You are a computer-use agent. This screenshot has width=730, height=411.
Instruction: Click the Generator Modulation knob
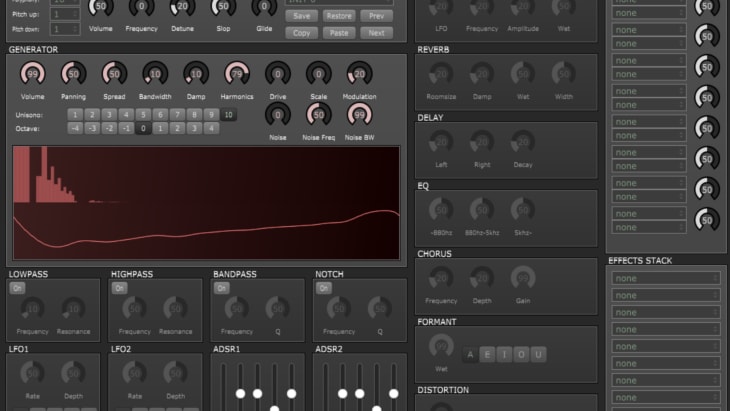pos(359,74)
